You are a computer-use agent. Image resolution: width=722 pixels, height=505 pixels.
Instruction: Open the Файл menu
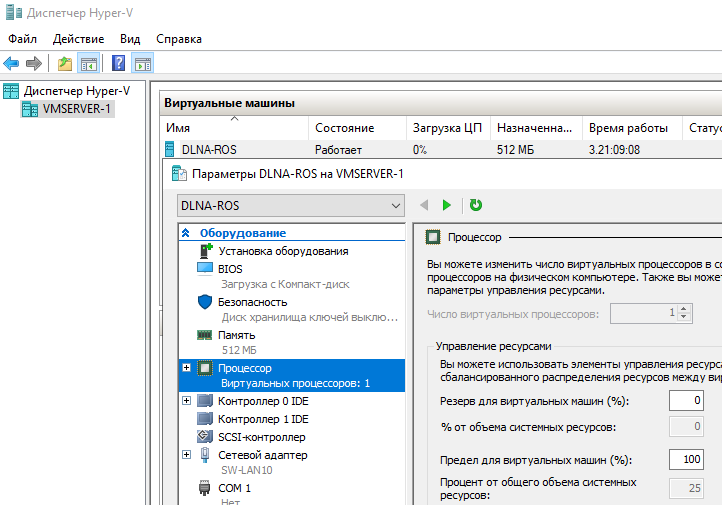pyautogui.click(x=23, y=39)
